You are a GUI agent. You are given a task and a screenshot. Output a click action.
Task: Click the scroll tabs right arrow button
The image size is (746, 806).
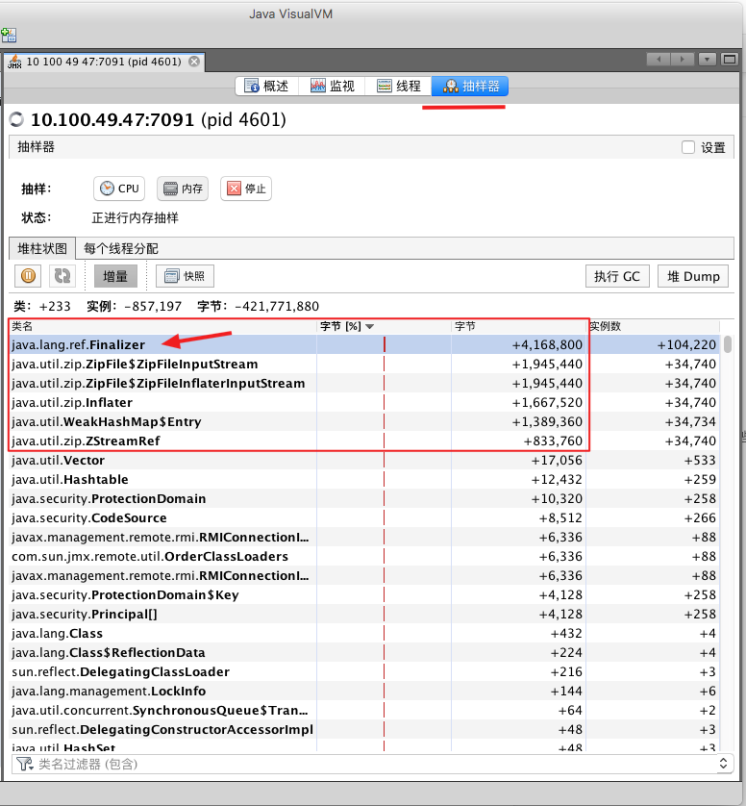[682, 59]
